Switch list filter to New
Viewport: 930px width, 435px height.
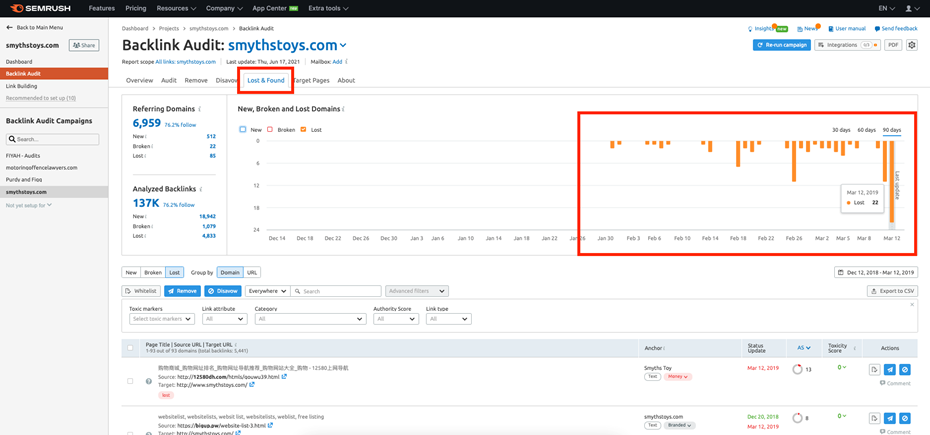[131, 272]
